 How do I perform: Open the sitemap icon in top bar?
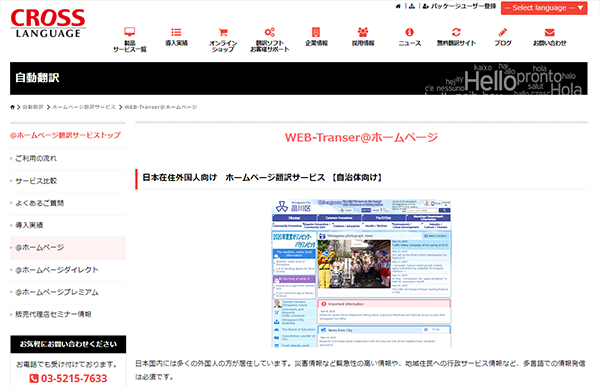[412, 6]
